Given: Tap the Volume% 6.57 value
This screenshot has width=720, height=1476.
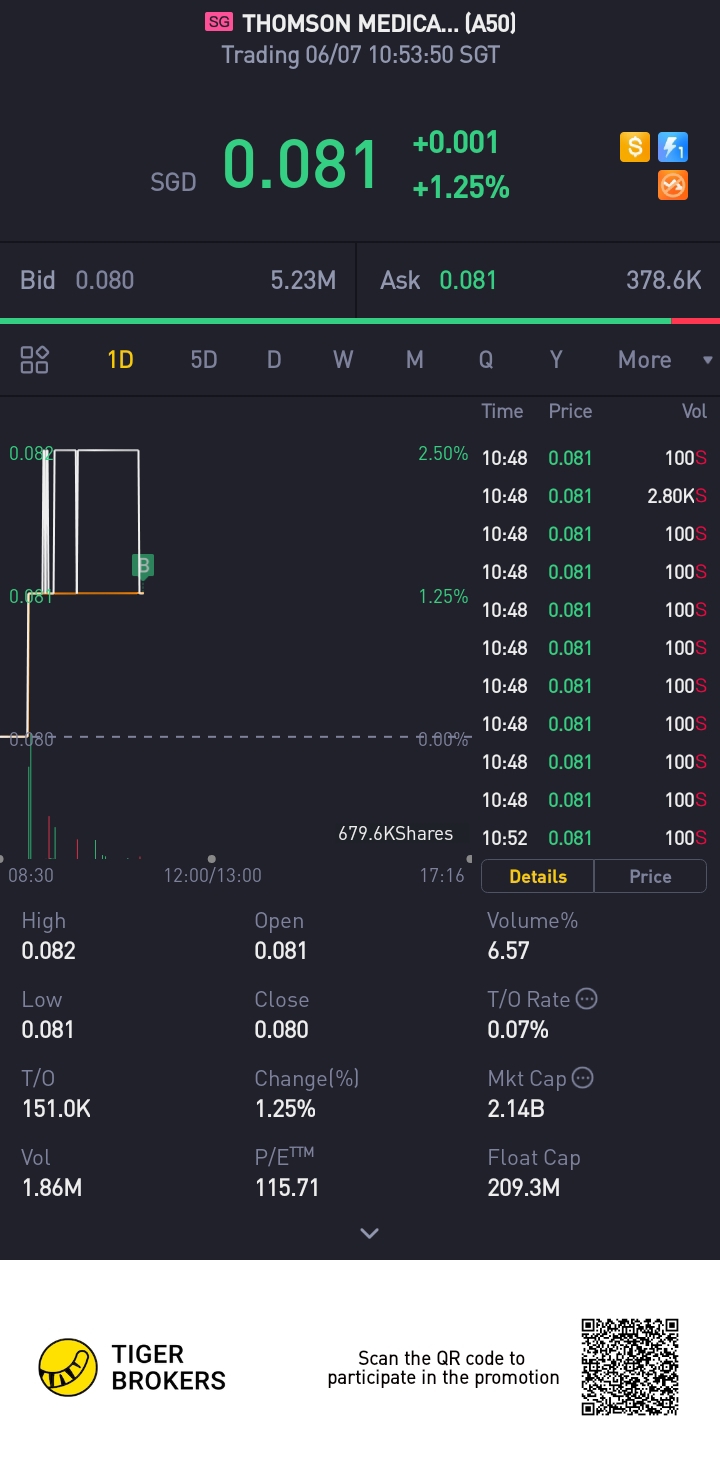Looking at the screenshot, I should [508, 950].
